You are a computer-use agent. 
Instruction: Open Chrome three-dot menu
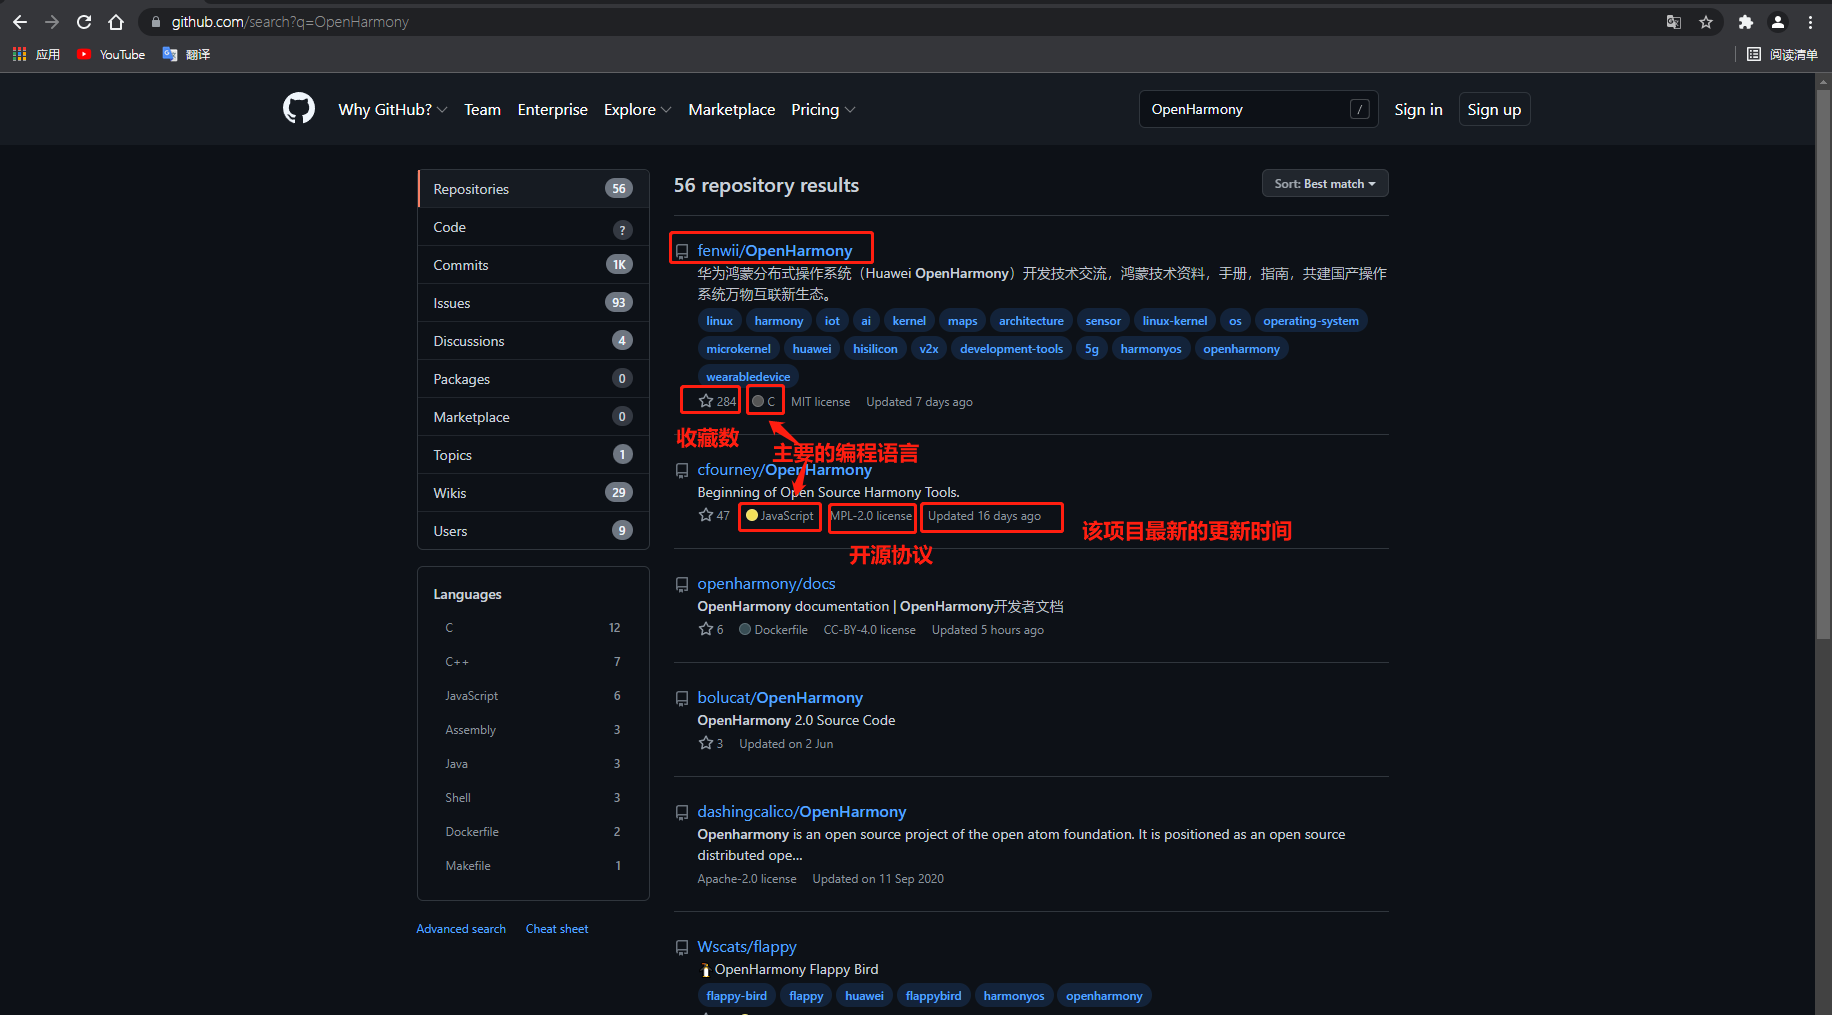click(1810, 22)
